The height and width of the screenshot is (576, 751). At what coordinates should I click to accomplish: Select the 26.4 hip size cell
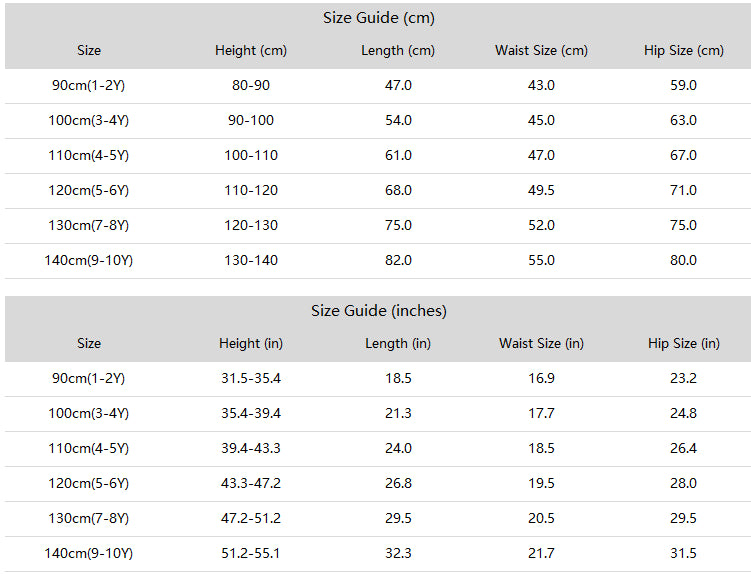[684, 449]
